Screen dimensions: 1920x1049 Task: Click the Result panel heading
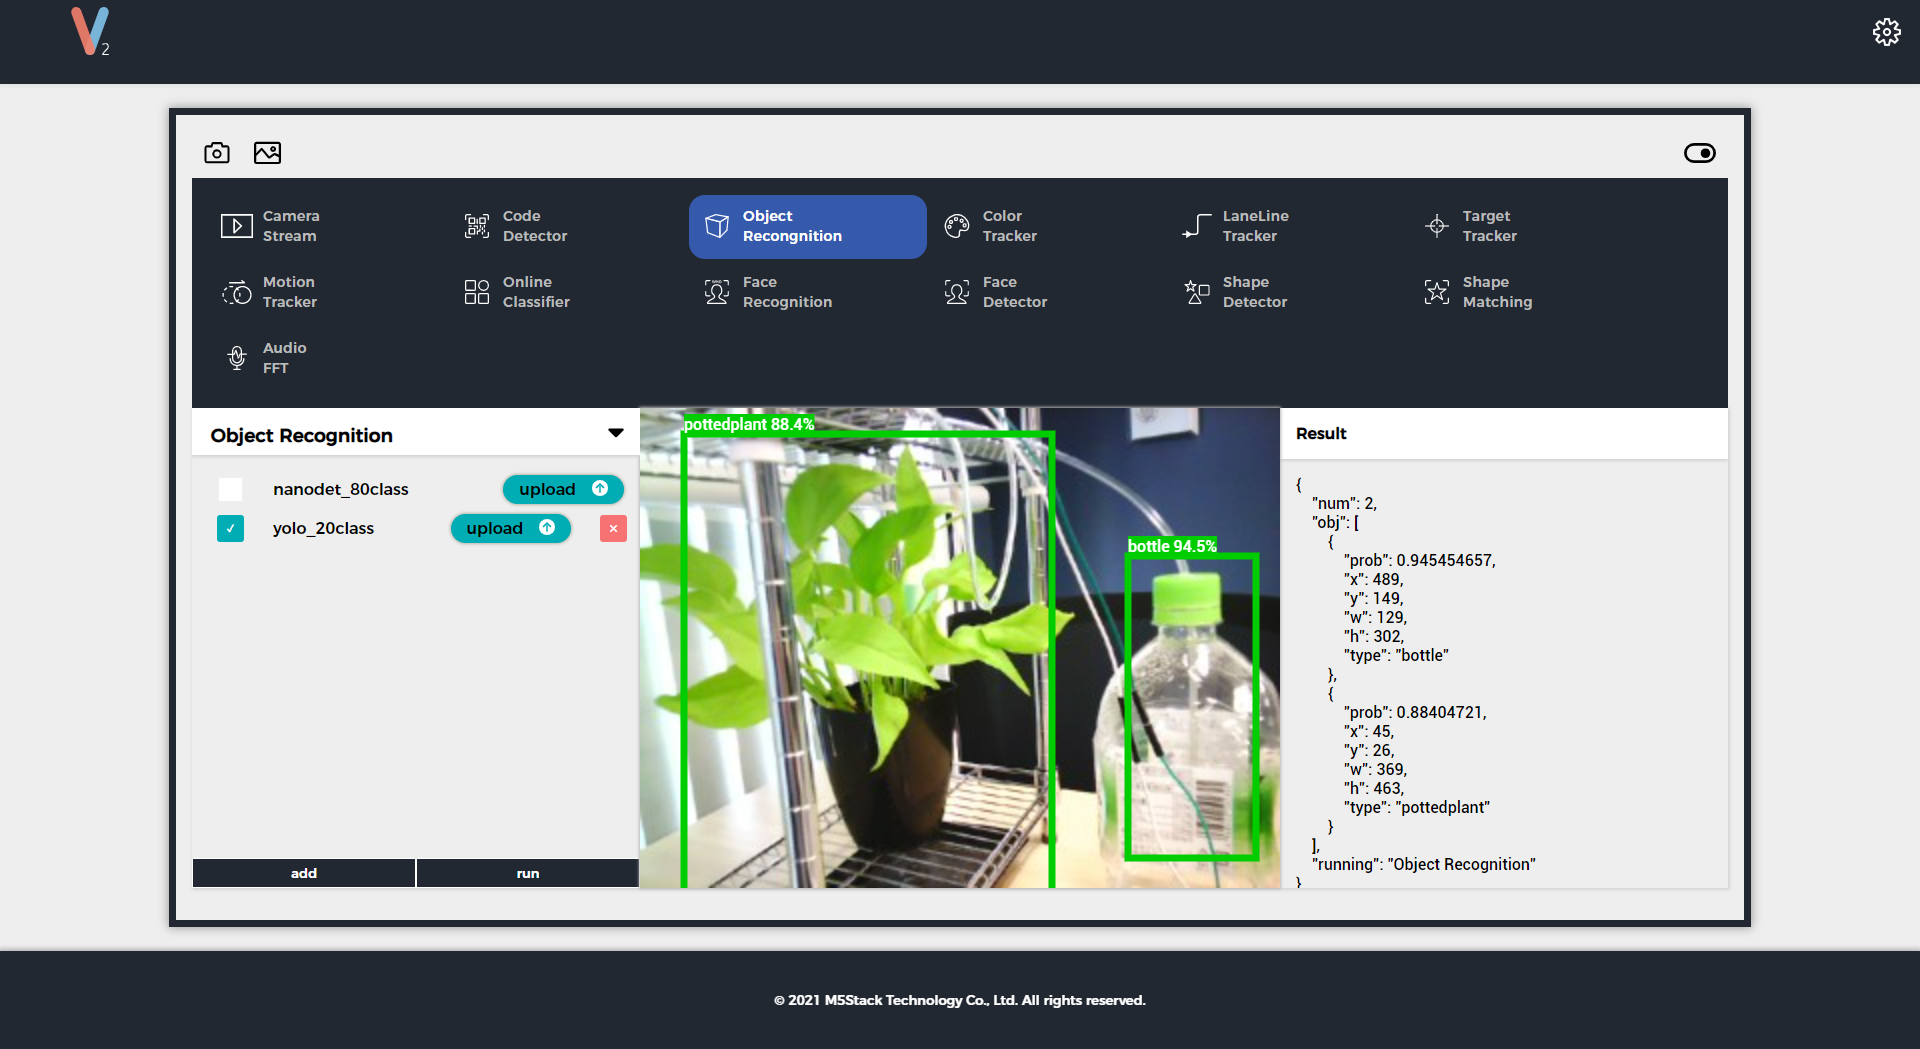(x=1321, y=433)
